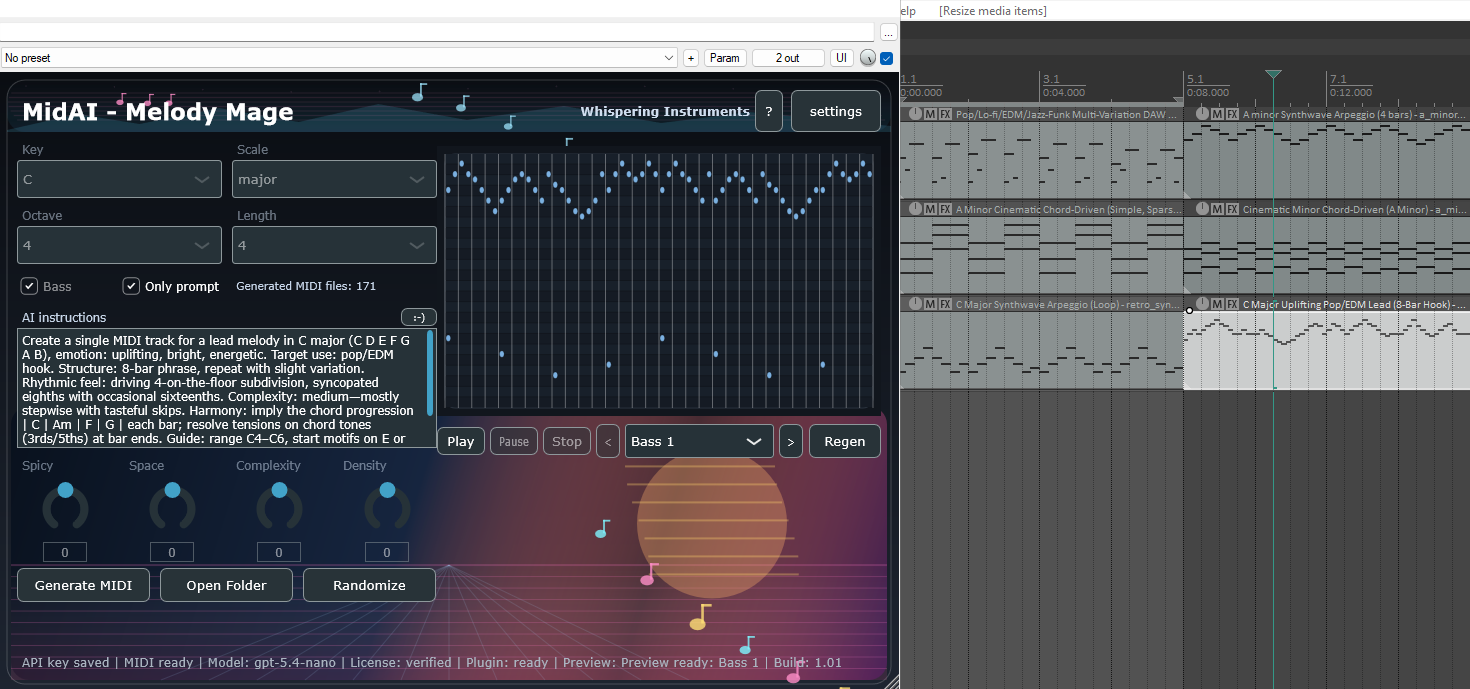The height and width of the screenshot is (689, 1470).
Task: Open the Key dropdown showing C
Action: coord(120,179)
